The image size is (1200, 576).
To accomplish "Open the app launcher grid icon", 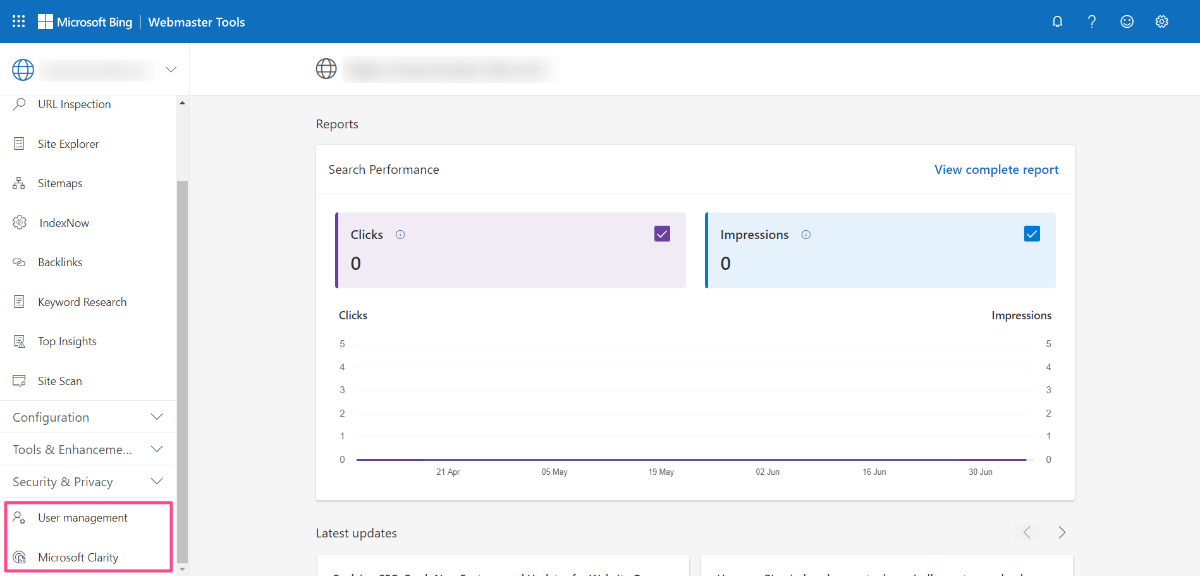I will (19, 21).
